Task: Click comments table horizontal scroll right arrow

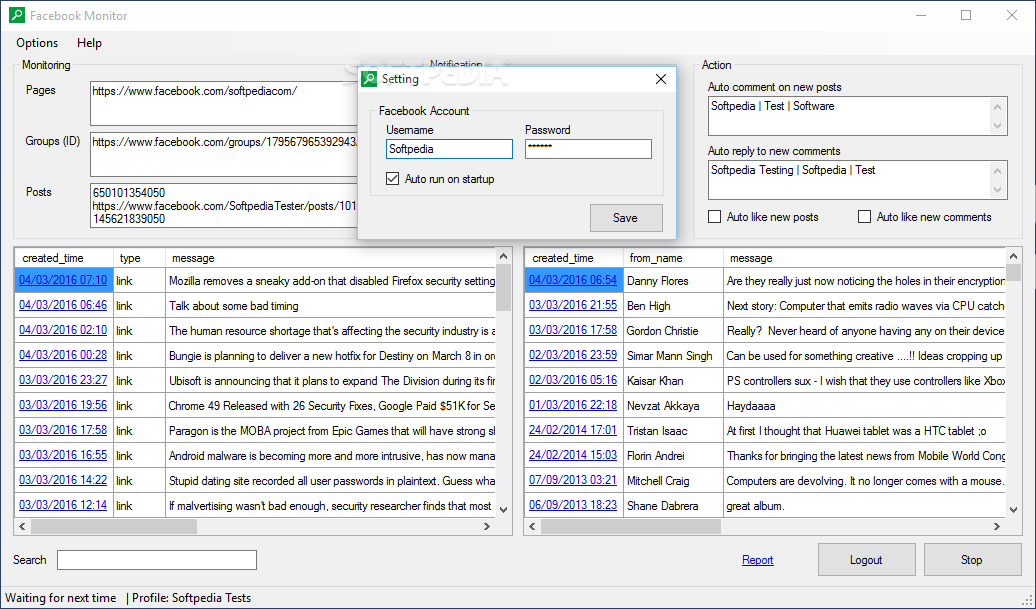Action: 997,526
